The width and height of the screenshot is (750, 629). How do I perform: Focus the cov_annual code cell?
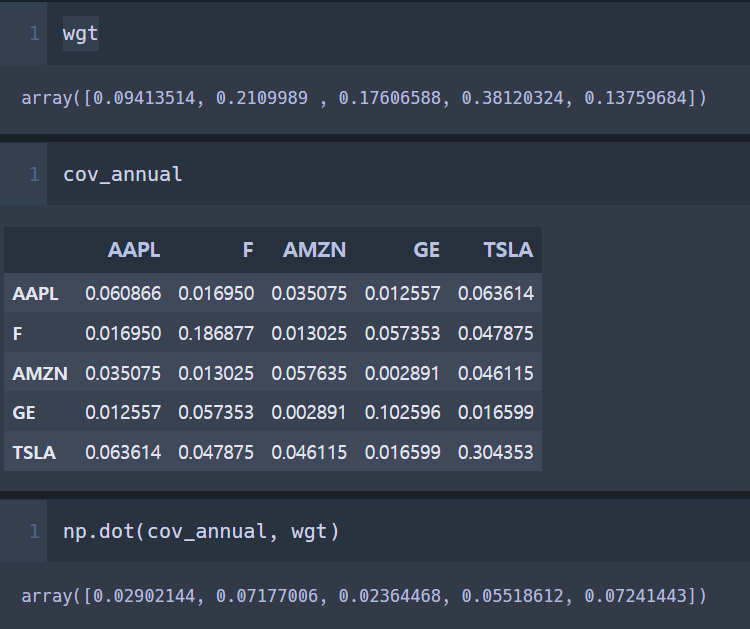pos(398,174)
